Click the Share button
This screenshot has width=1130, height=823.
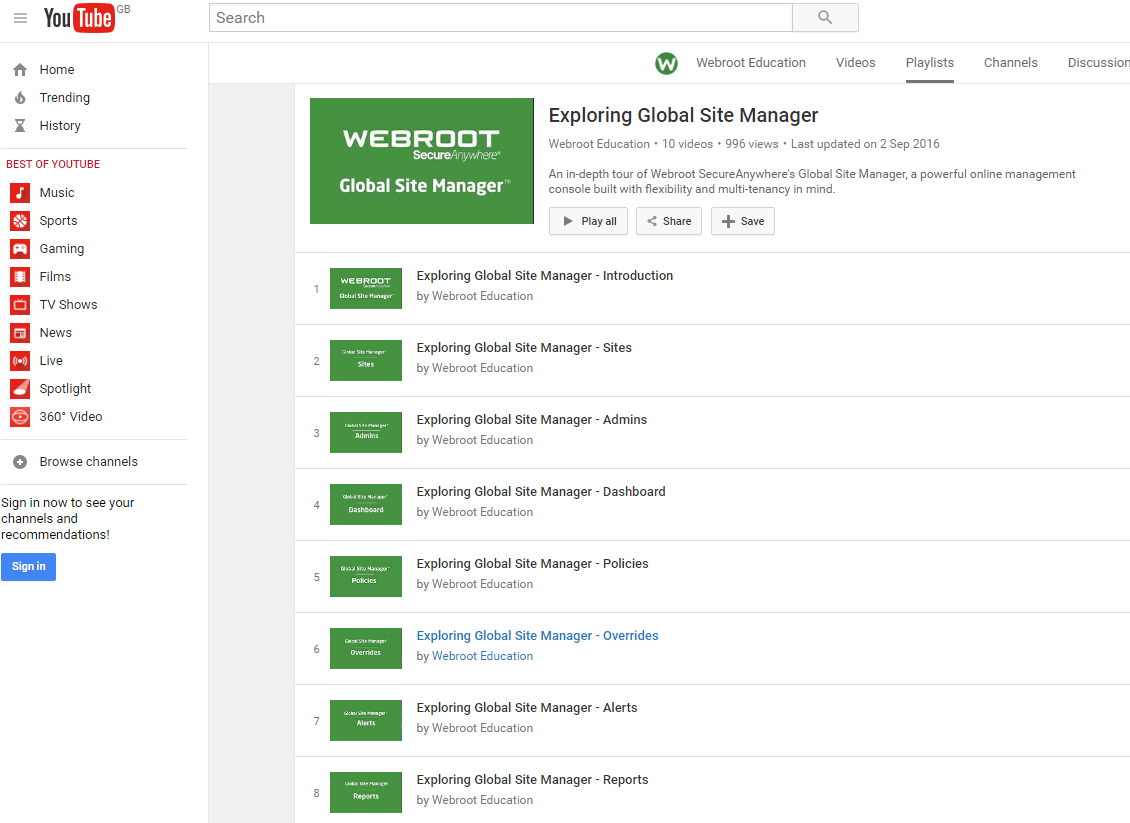tap(669, 221)
